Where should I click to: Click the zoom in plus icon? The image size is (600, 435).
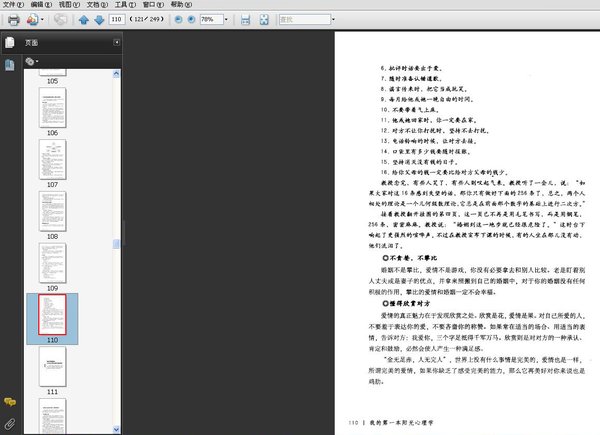191,19
